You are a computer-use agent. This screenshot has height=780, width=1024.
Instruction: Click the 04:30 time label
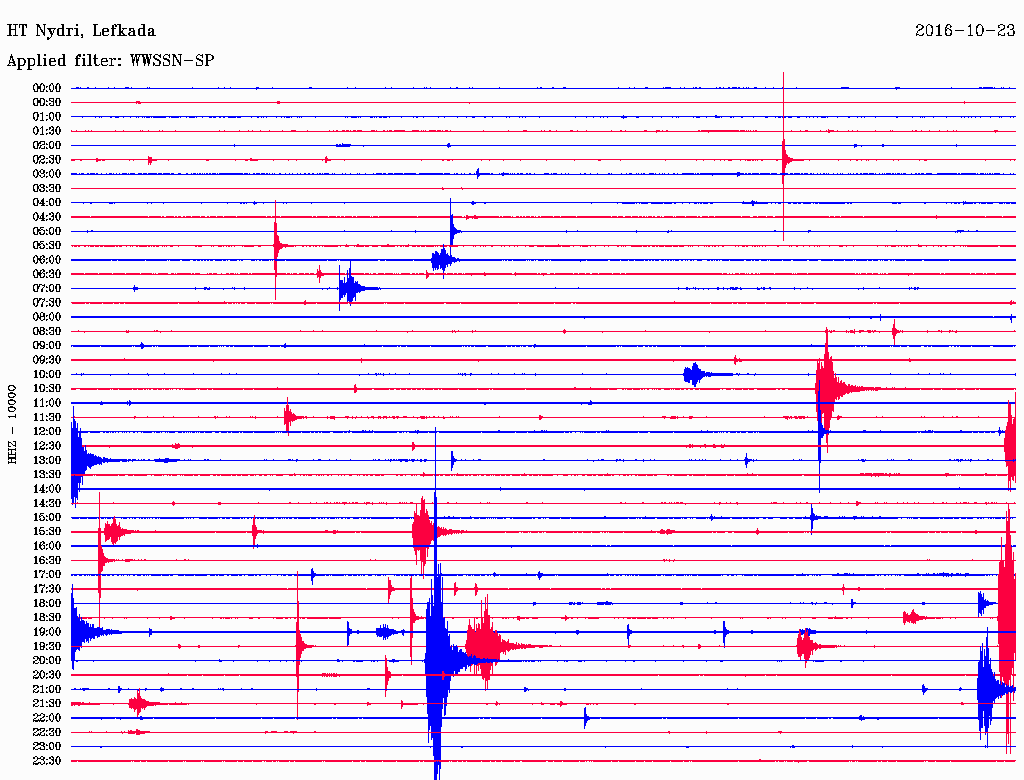pos(47,217)
